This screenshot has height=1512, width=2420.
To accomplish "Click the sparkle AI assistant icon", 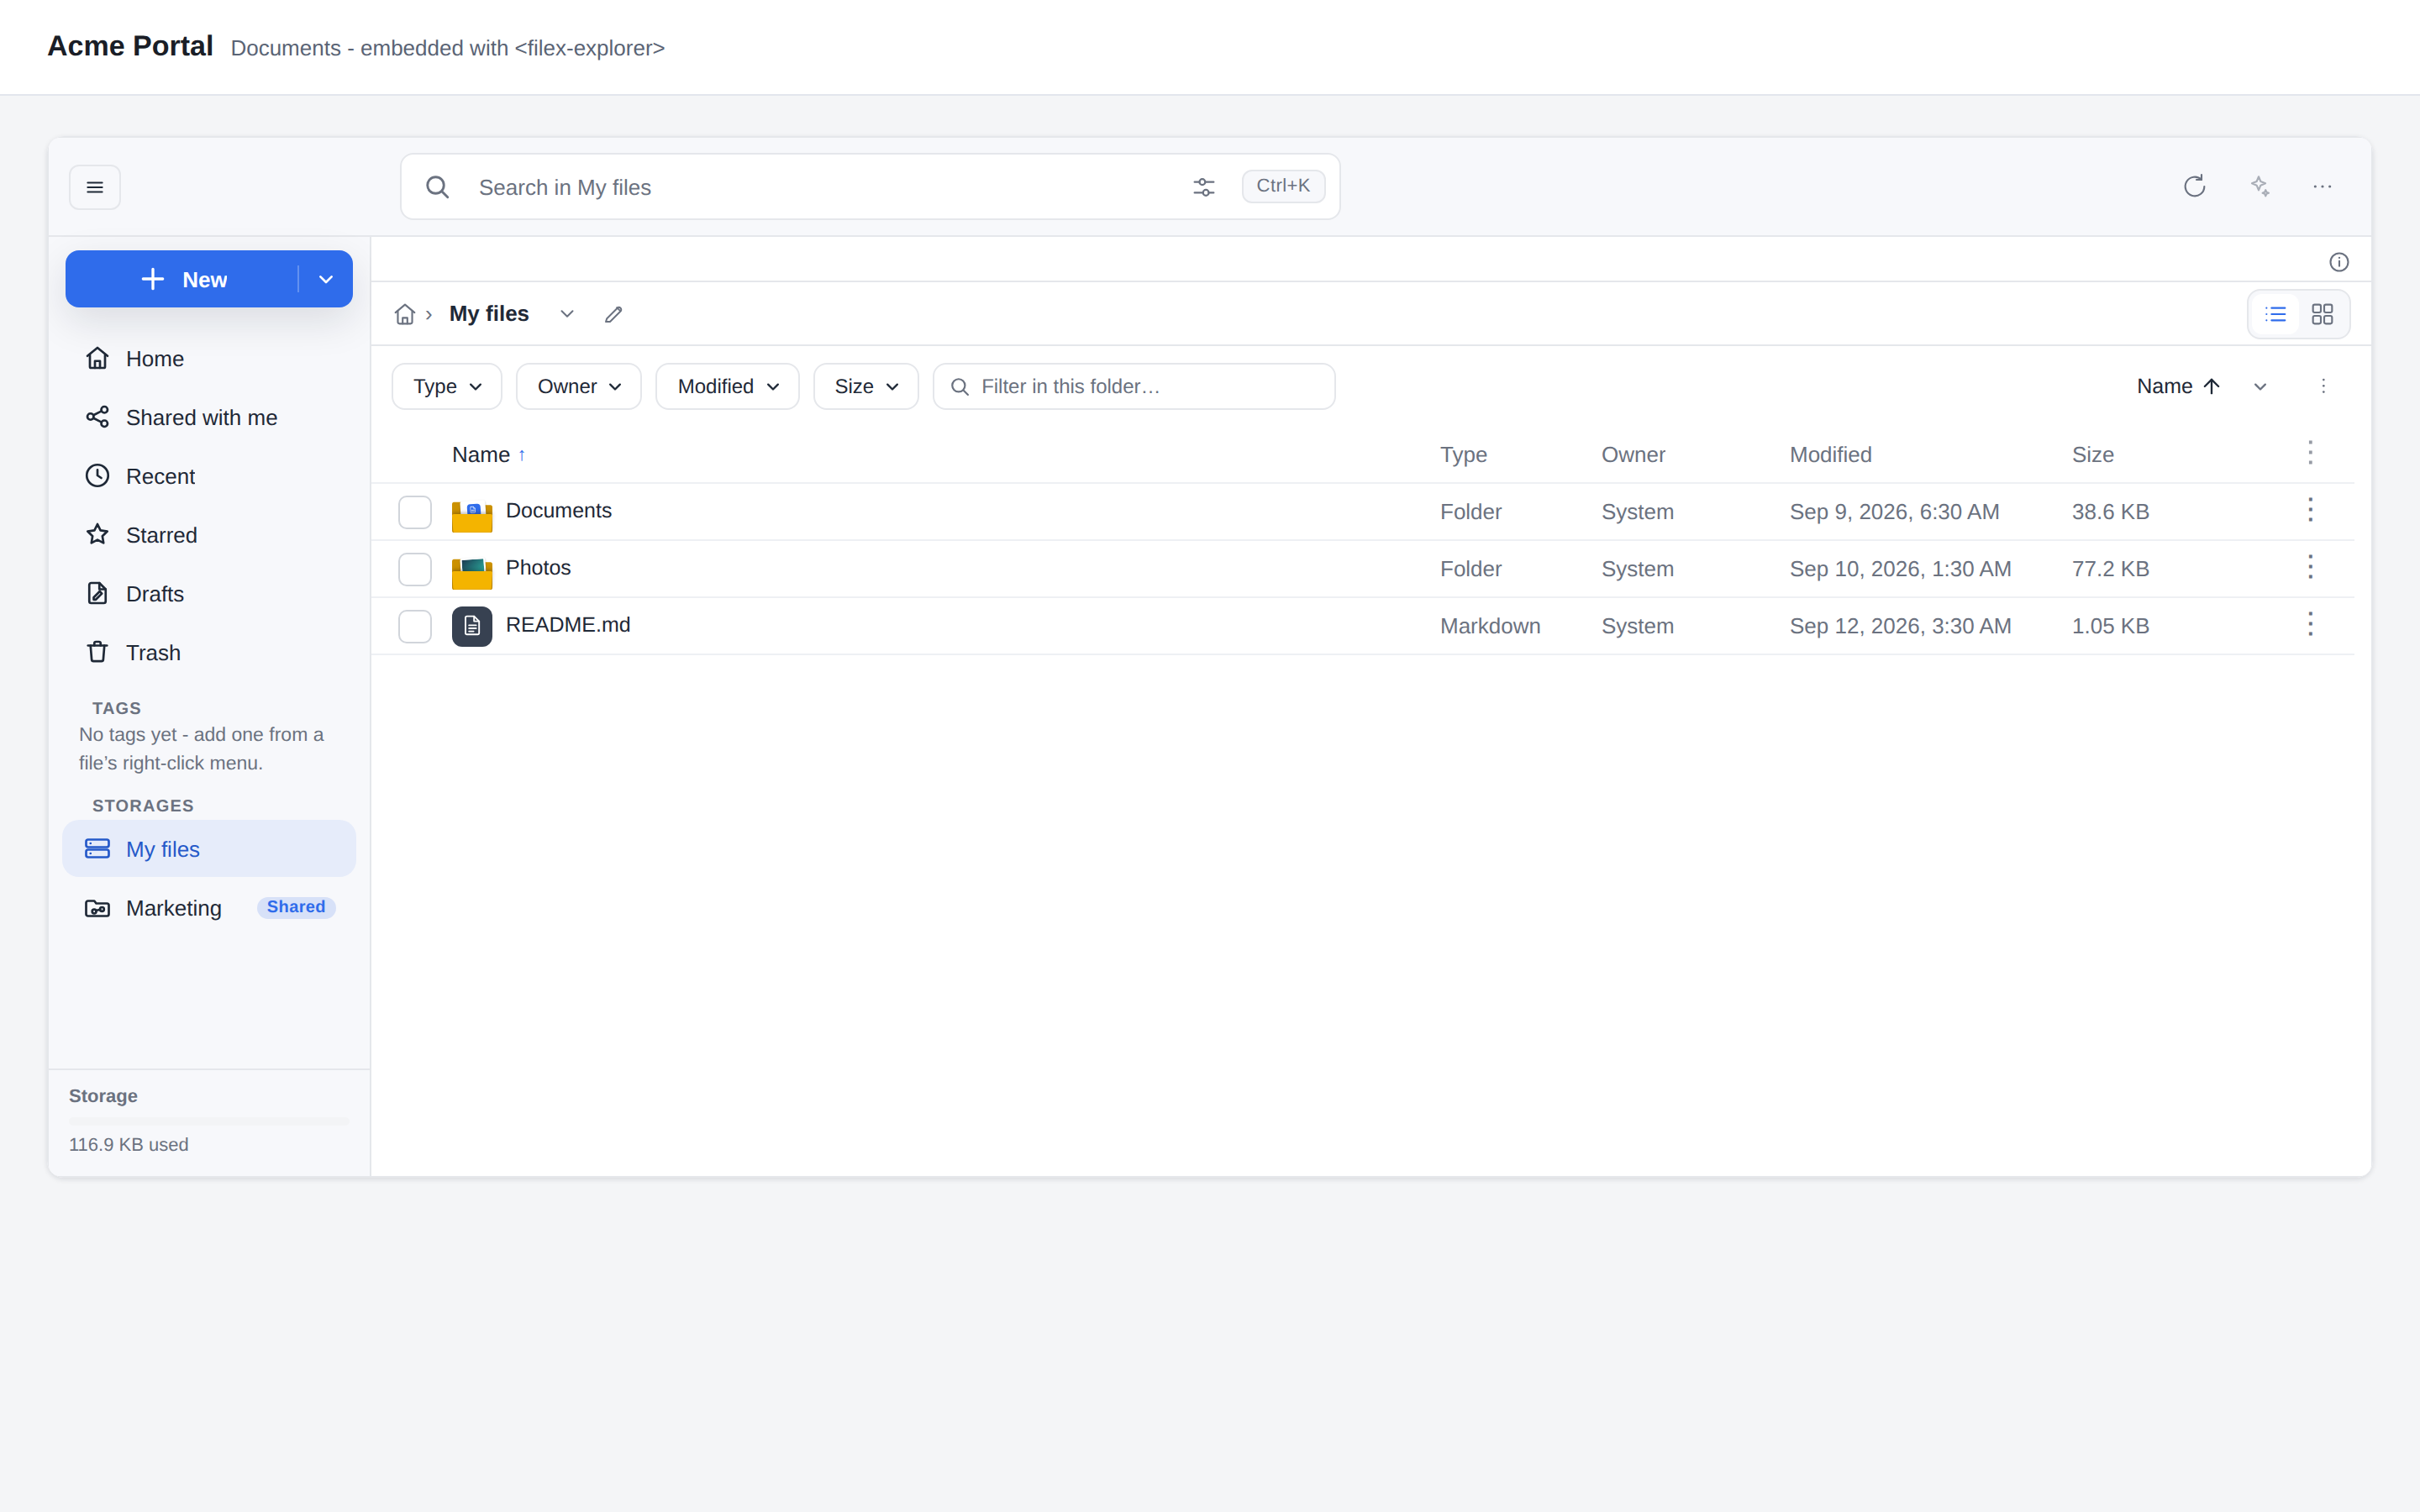I will pos(2260,186).
